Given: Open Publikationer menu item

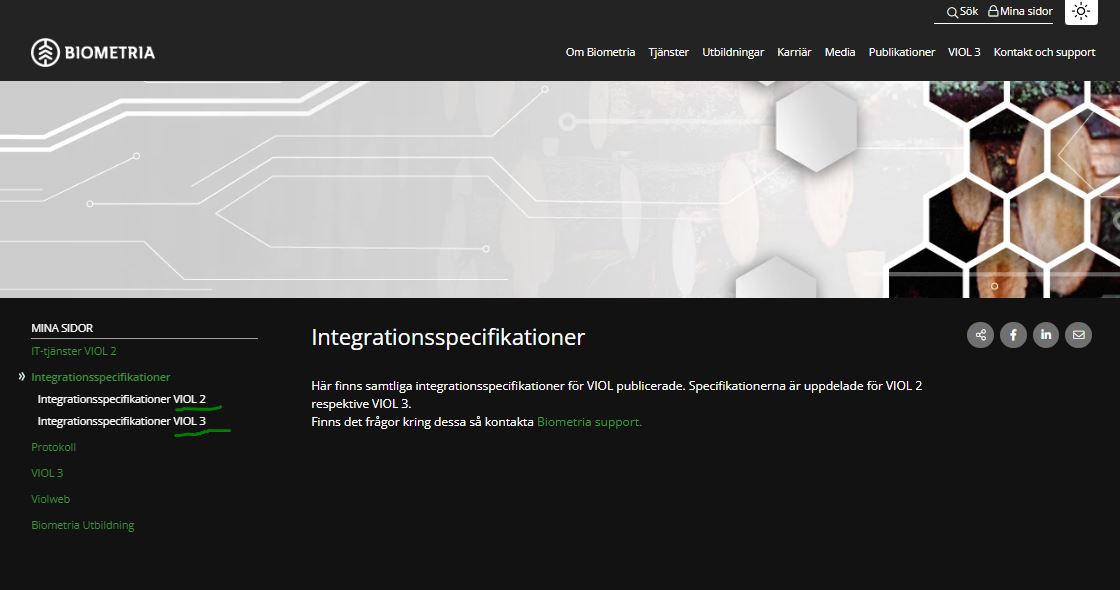Looking at the screenshot, I should click(901, 52).
